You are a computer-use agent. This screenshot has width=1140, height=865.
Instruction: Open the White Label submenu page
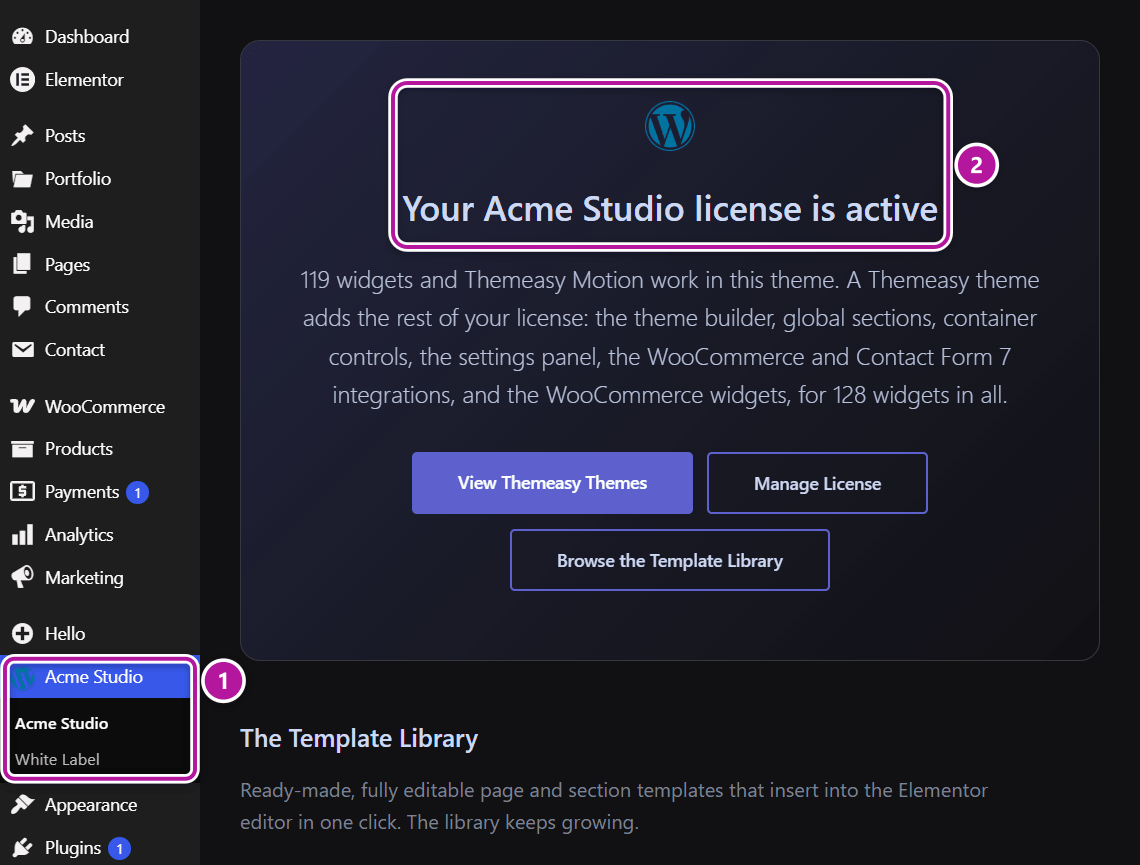tap(57, 760)
